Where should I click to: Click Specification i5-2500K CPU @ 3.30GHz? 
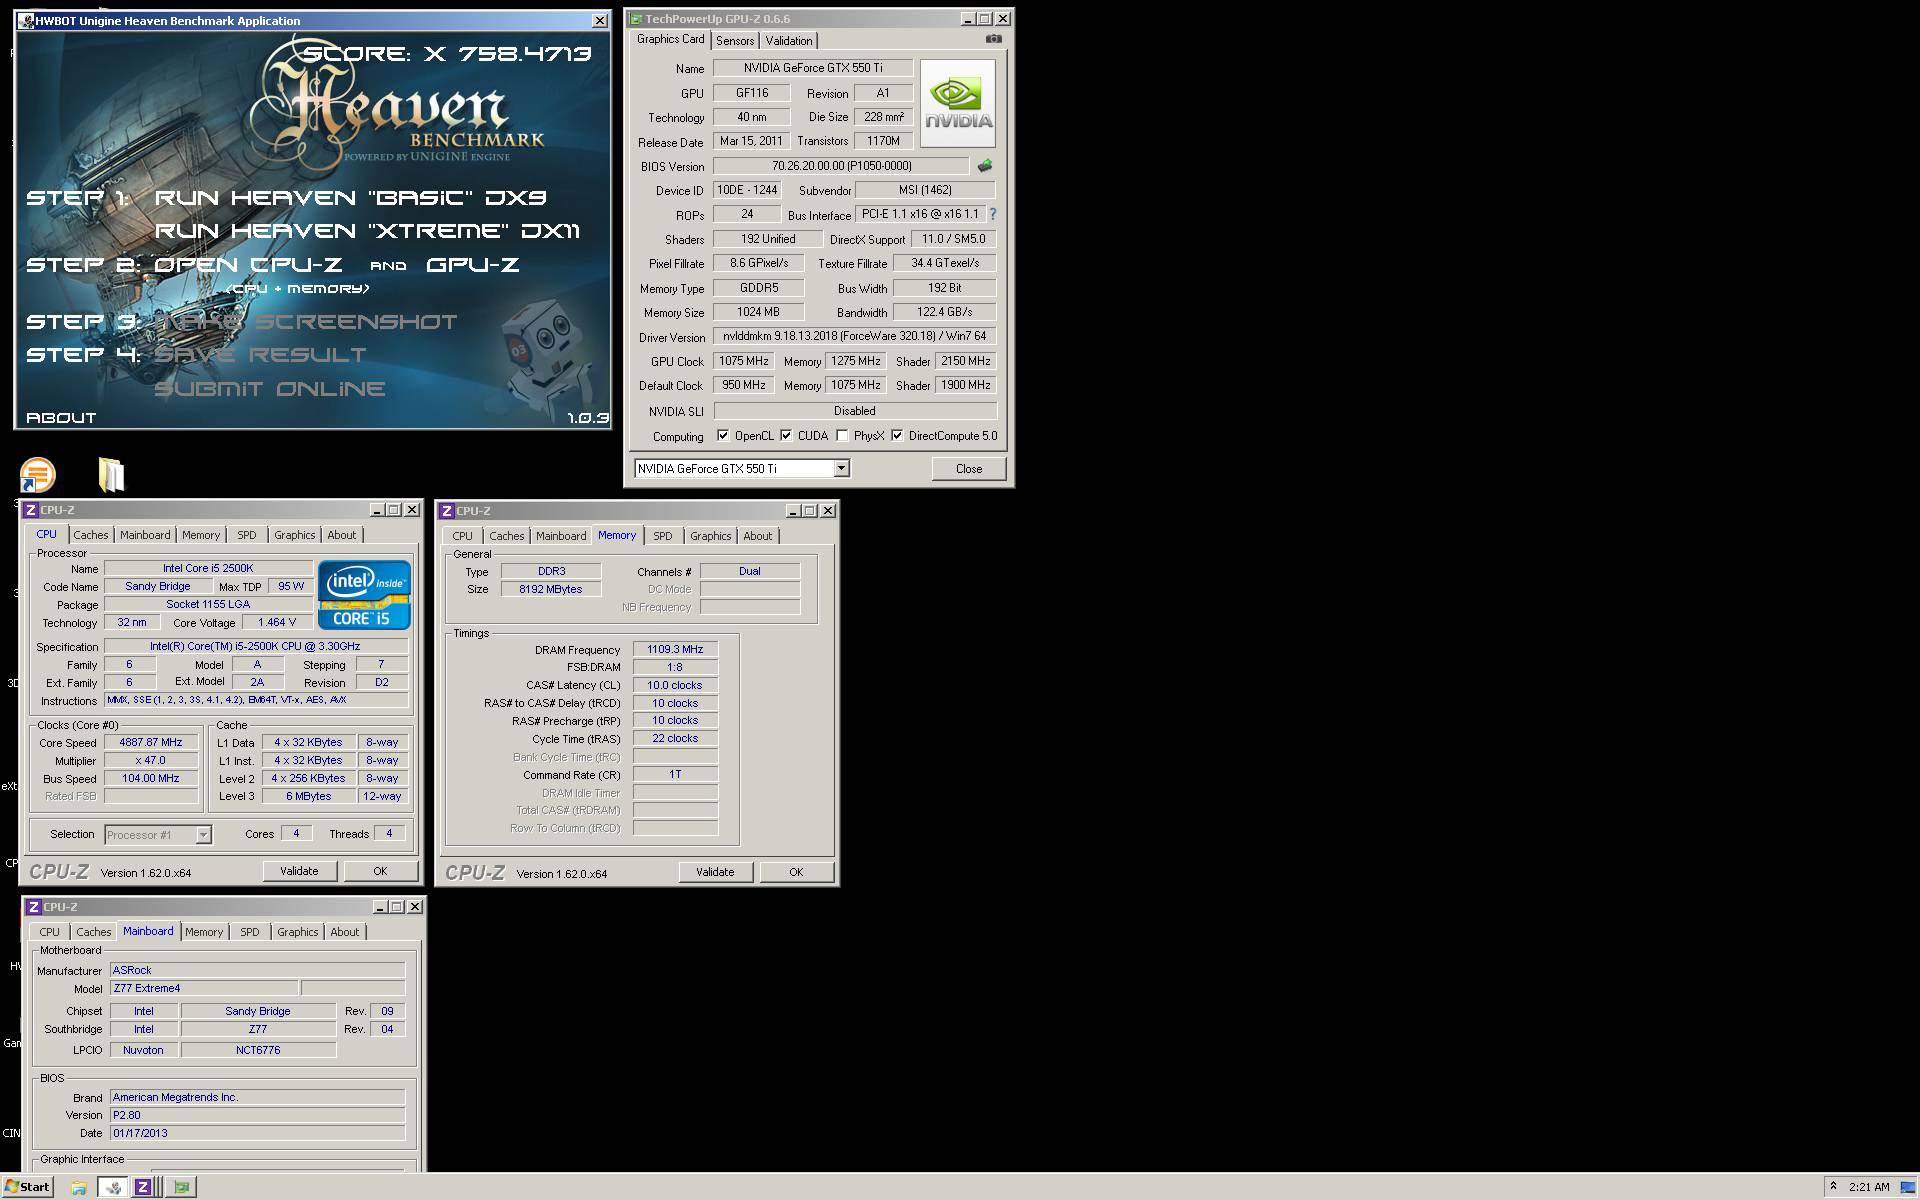click(x=255, y=647)
